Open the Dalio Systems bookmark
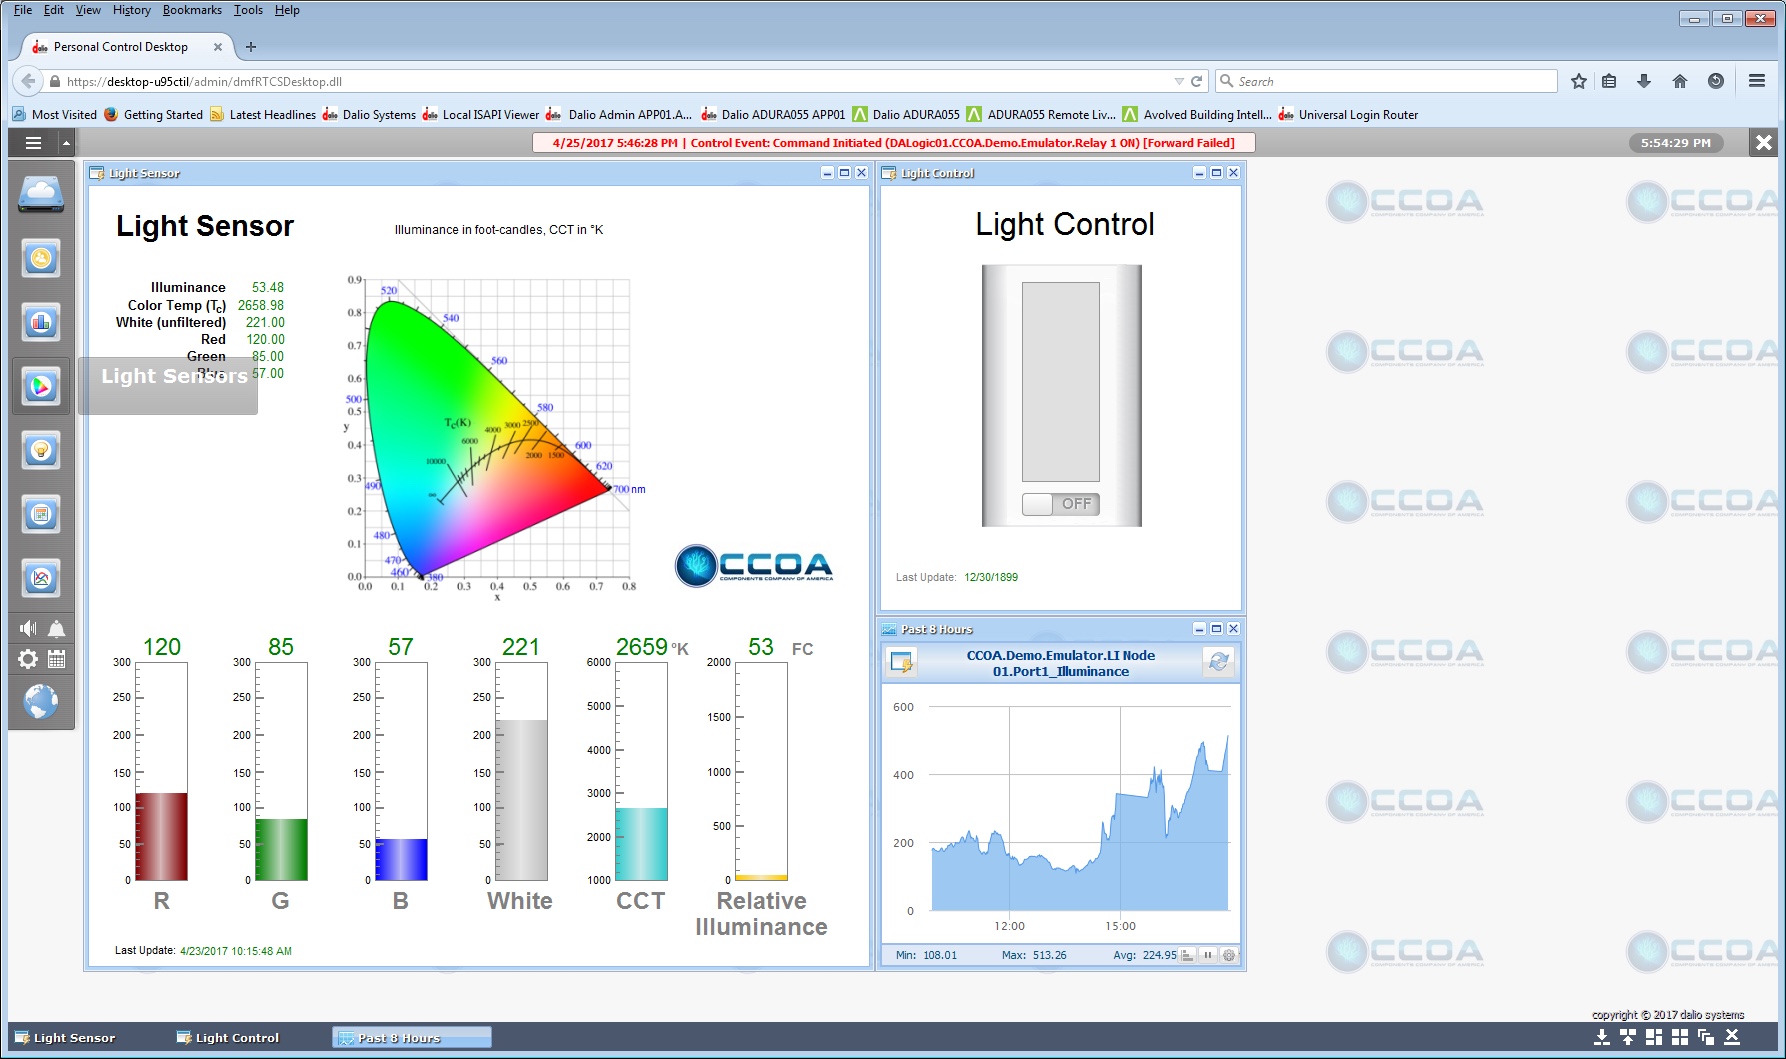The image size is (1786, 1059). pos(369,115)
